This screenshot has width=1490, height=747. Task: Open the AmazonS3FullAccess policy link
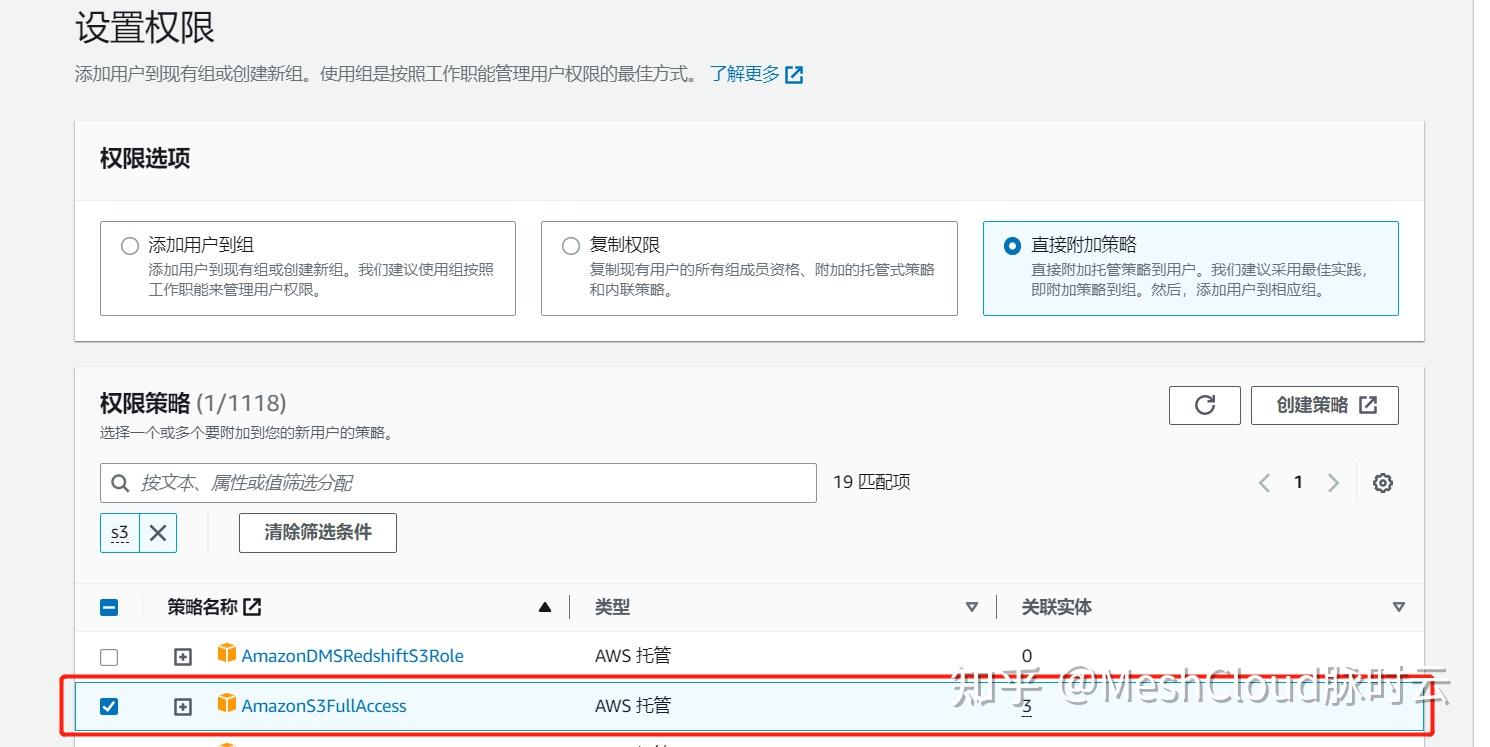click(324, 705)
